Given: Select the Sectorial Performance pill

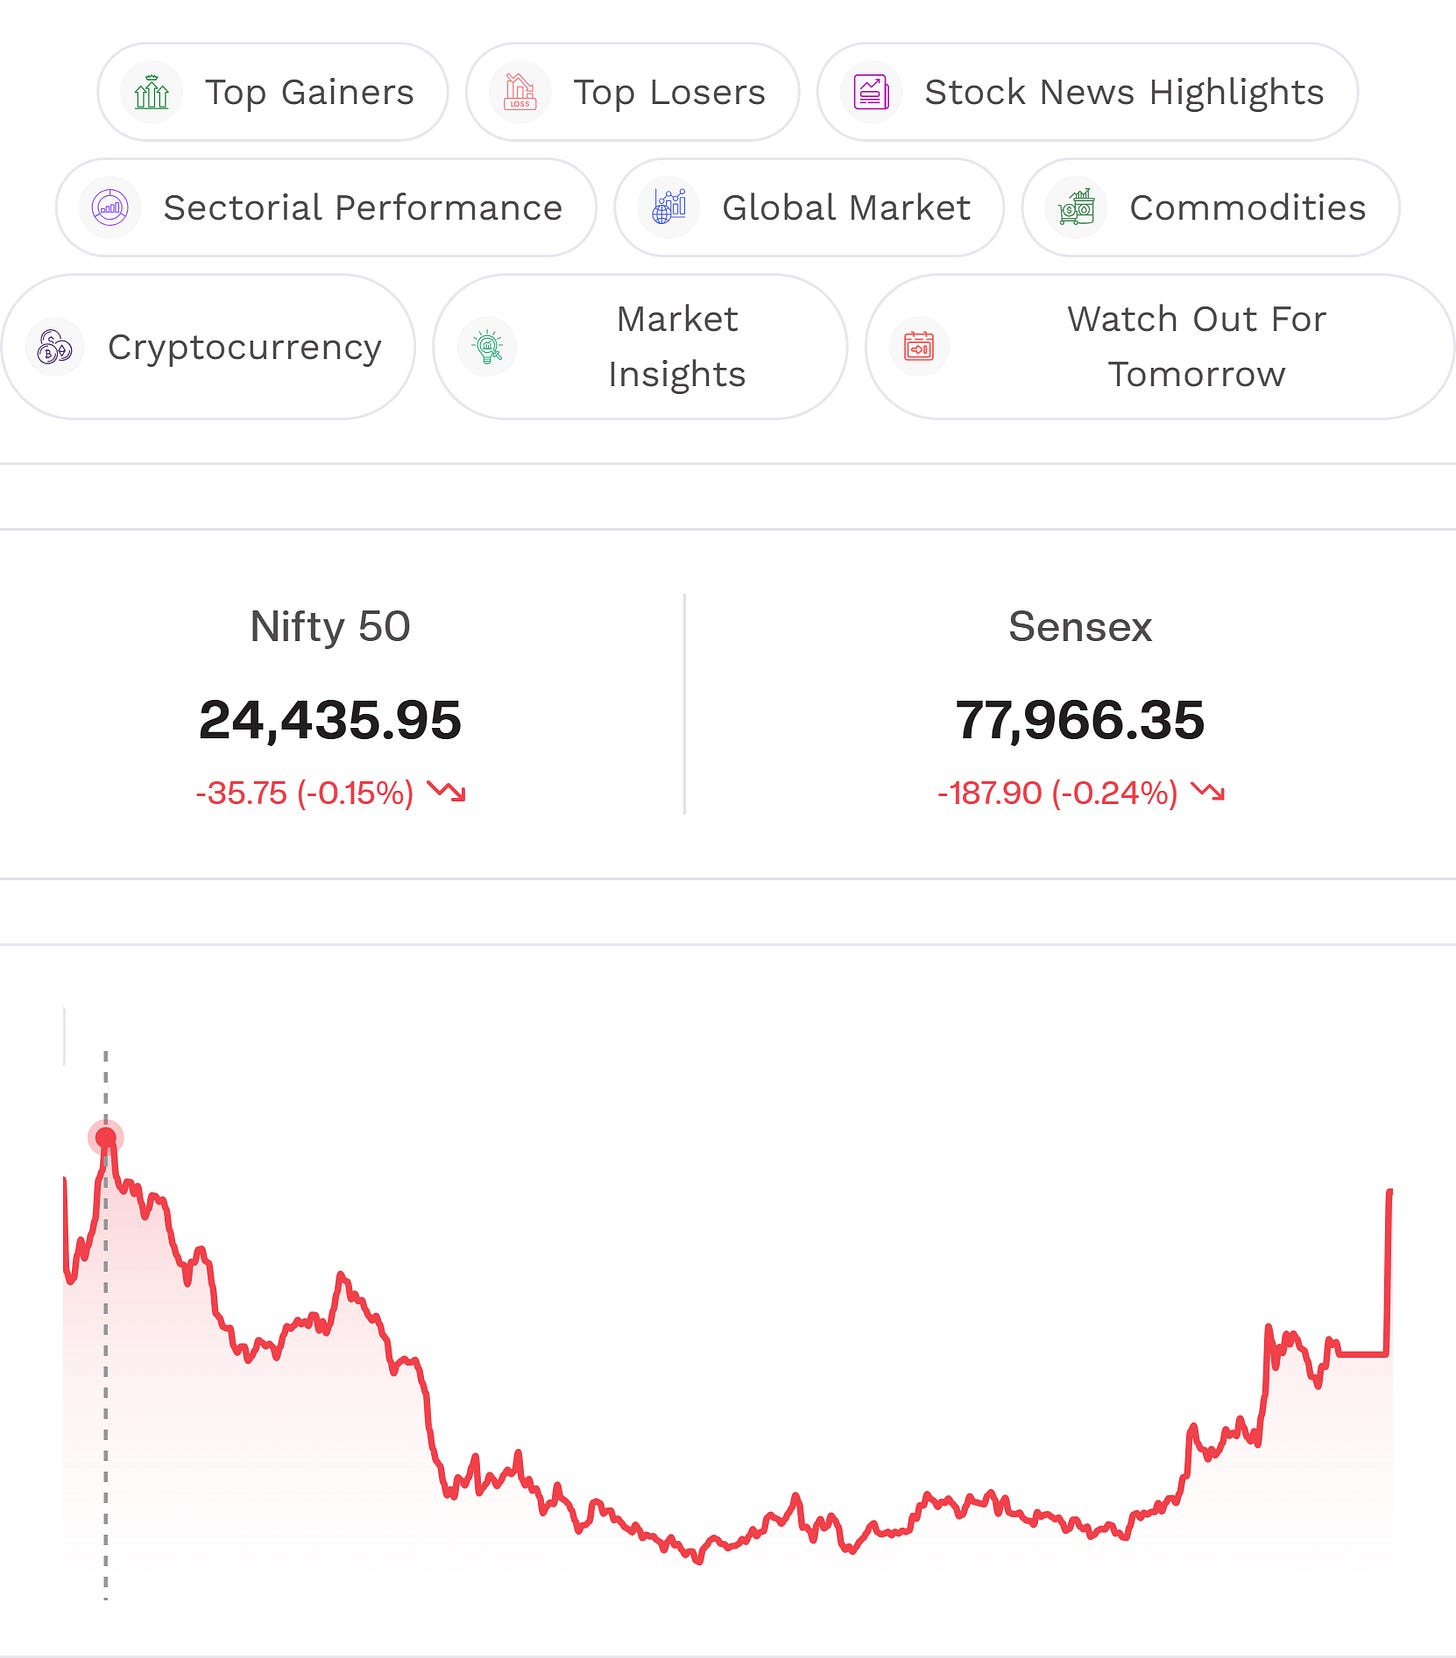Looking at the screenshot, I should coord(326,208).
